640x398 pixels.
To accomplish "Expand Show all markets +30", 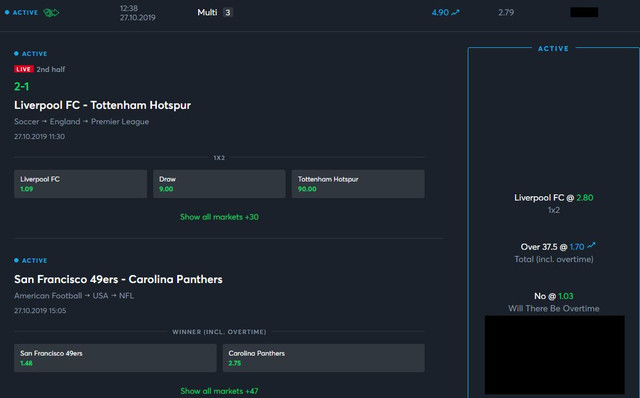I will click(x=219, y=217).
